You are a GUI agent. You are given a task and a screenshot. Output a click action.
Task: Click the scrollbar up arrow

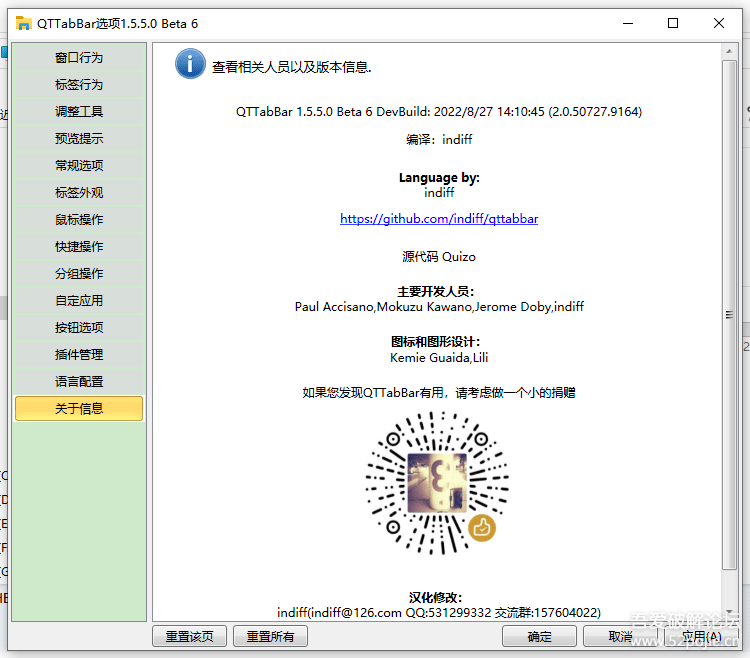729,51
